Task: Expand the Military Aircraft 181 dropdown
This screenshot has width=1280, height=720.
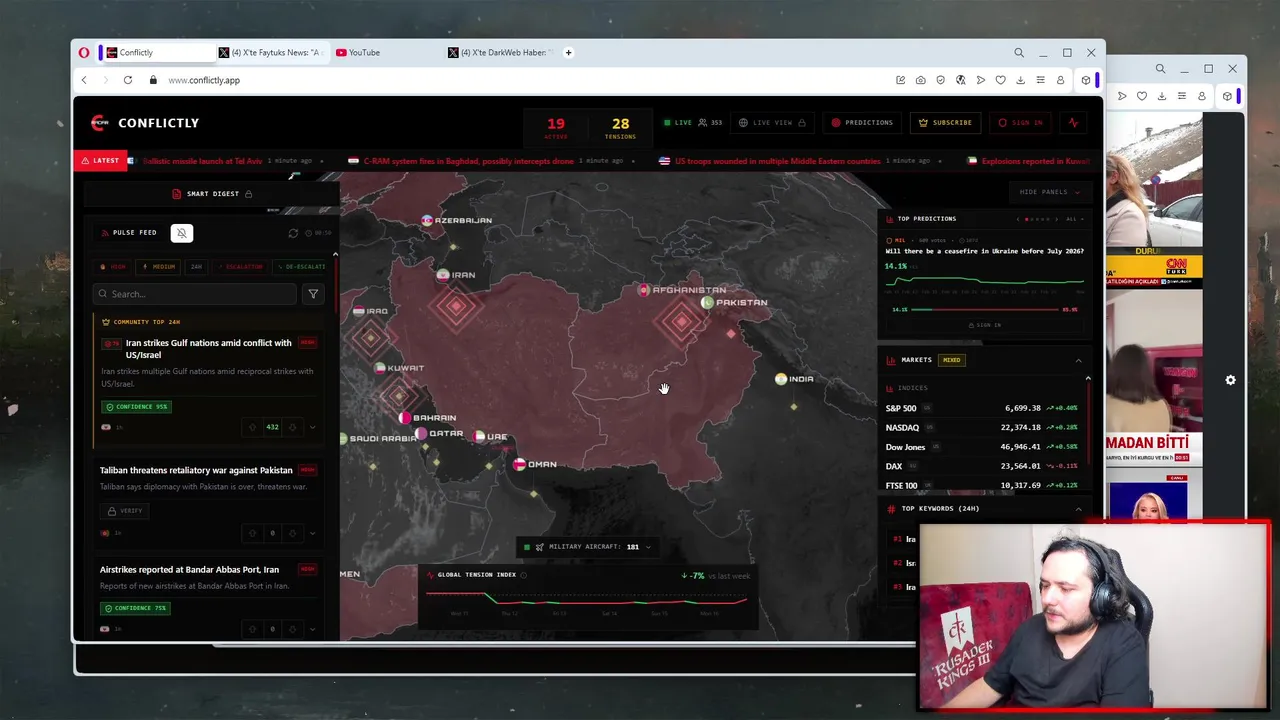Action: point(588,547)
